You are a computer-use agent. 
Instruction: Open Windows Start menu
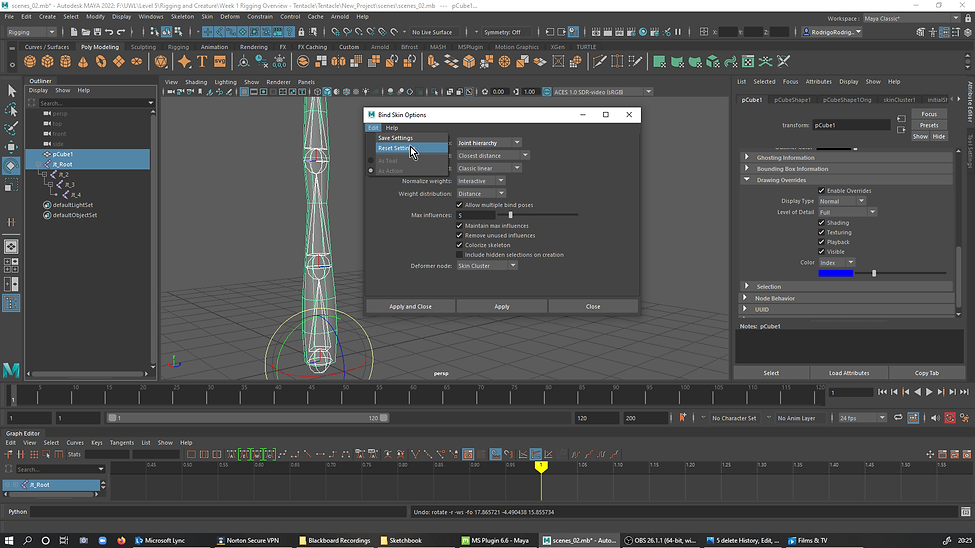[x=9, y=541]
